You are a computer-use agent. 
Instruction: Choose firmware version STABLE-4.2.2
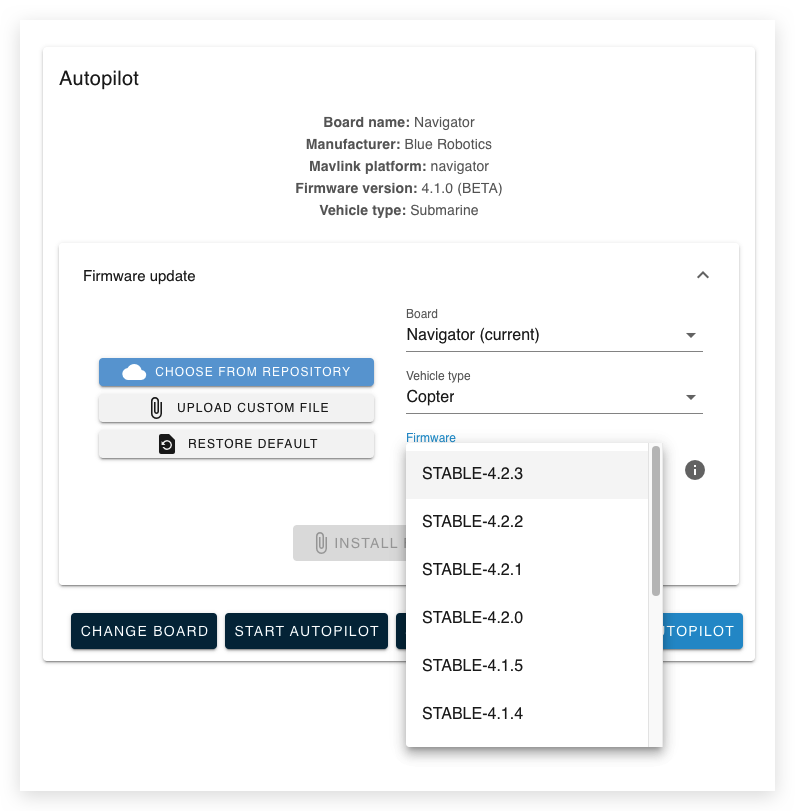[x=471, y=521]
